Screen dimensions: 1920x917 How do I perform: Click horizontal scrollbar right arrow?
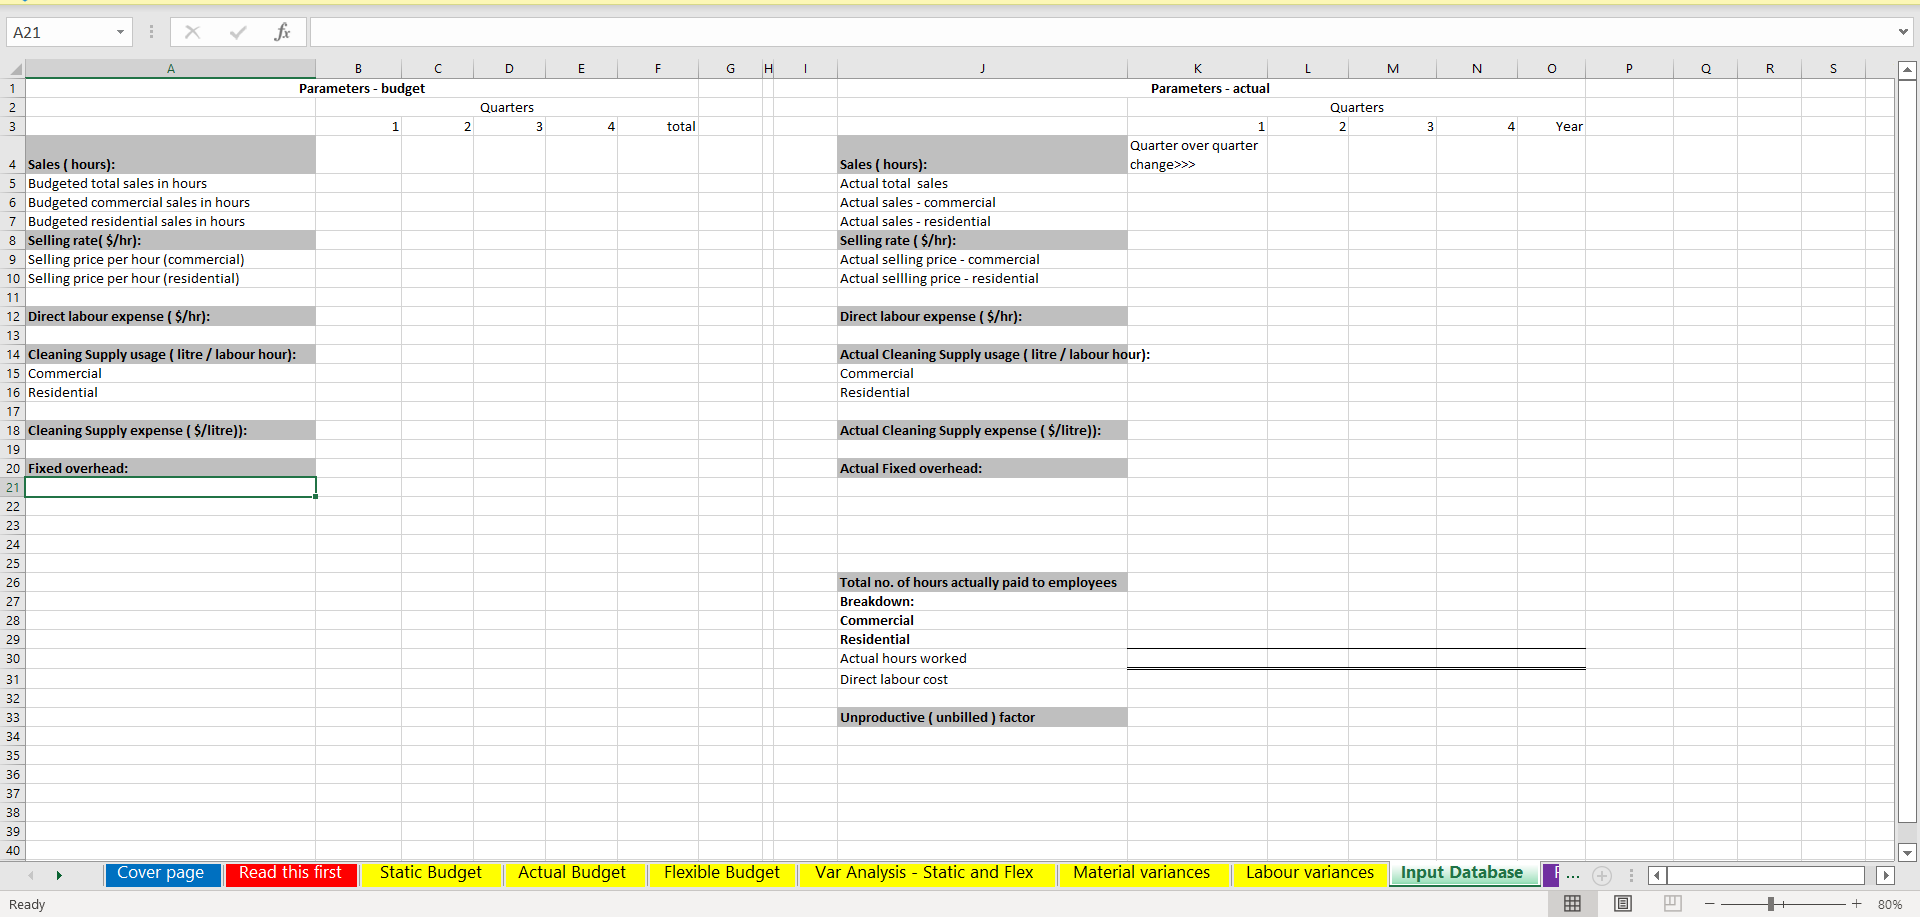[1886, 875]
